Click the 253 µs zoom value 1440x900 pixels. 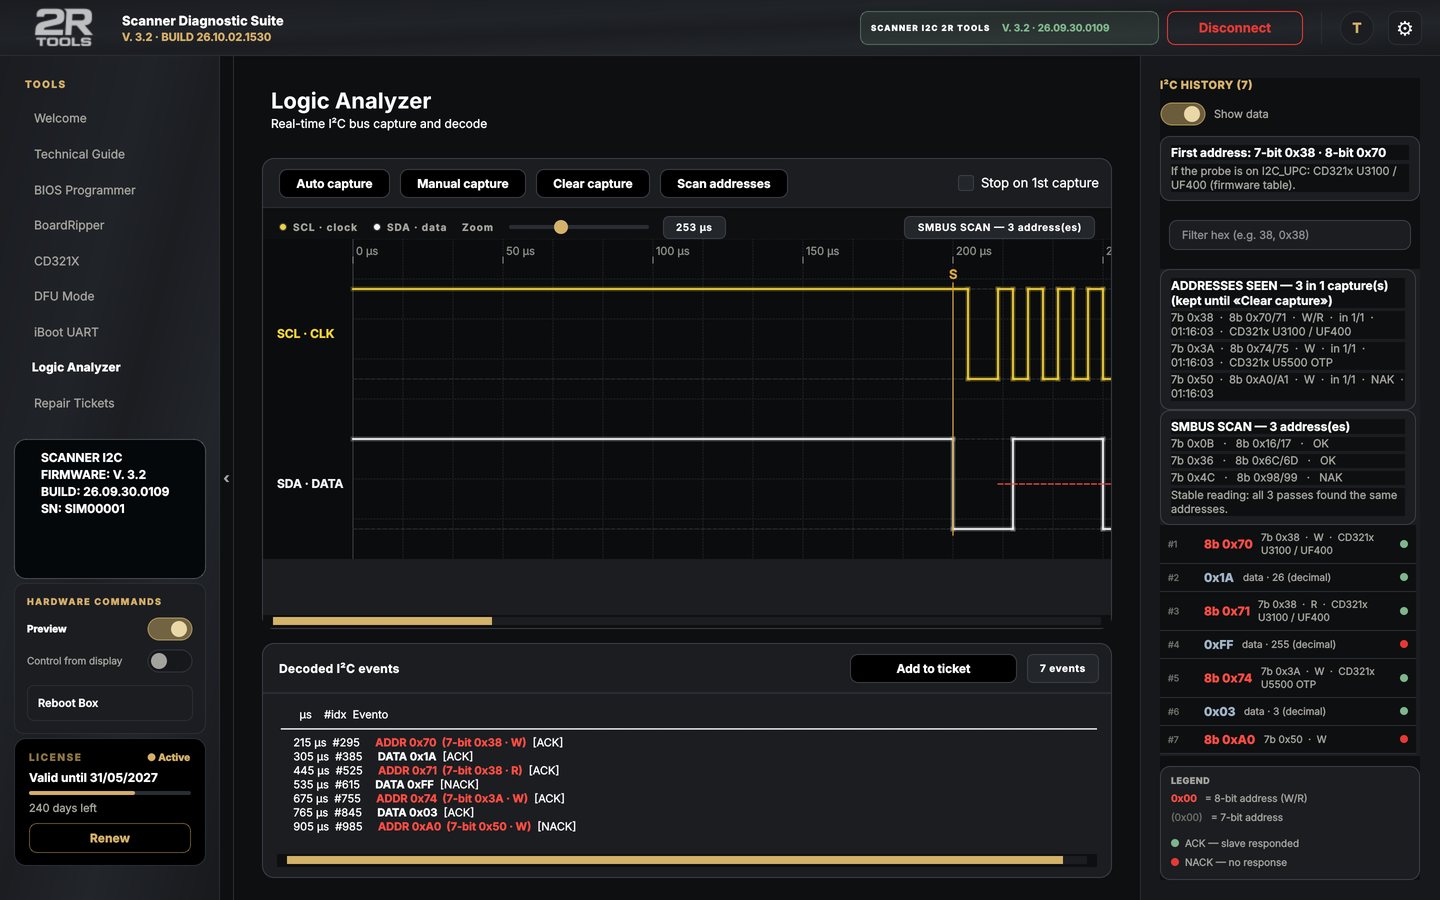pyautogui.click(x=694, y=227)
